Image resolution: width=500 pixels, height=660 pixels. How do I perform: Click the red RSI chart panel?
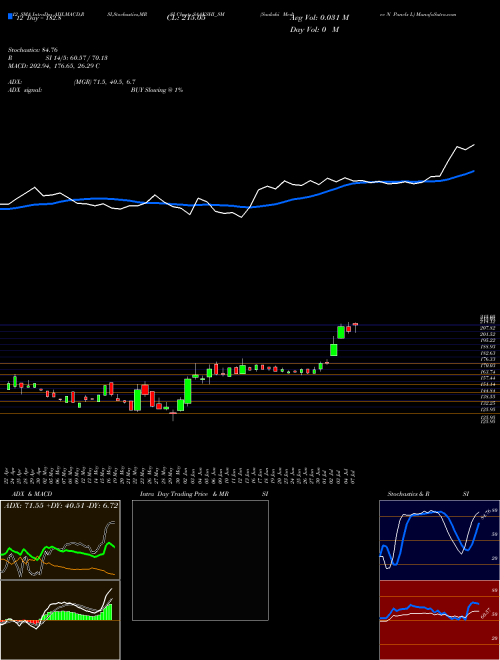(x=439, y=620)
